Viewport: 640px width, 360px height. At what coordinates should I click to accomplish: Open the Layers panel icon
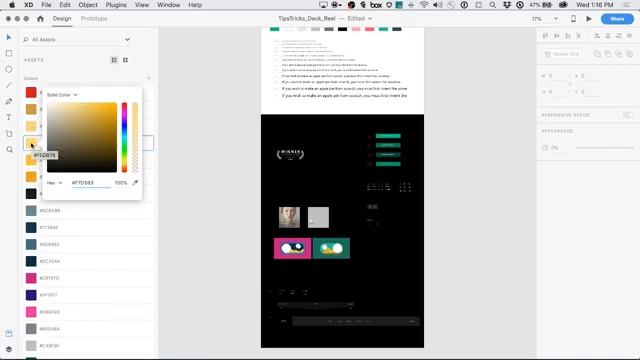tap(9, 349)
